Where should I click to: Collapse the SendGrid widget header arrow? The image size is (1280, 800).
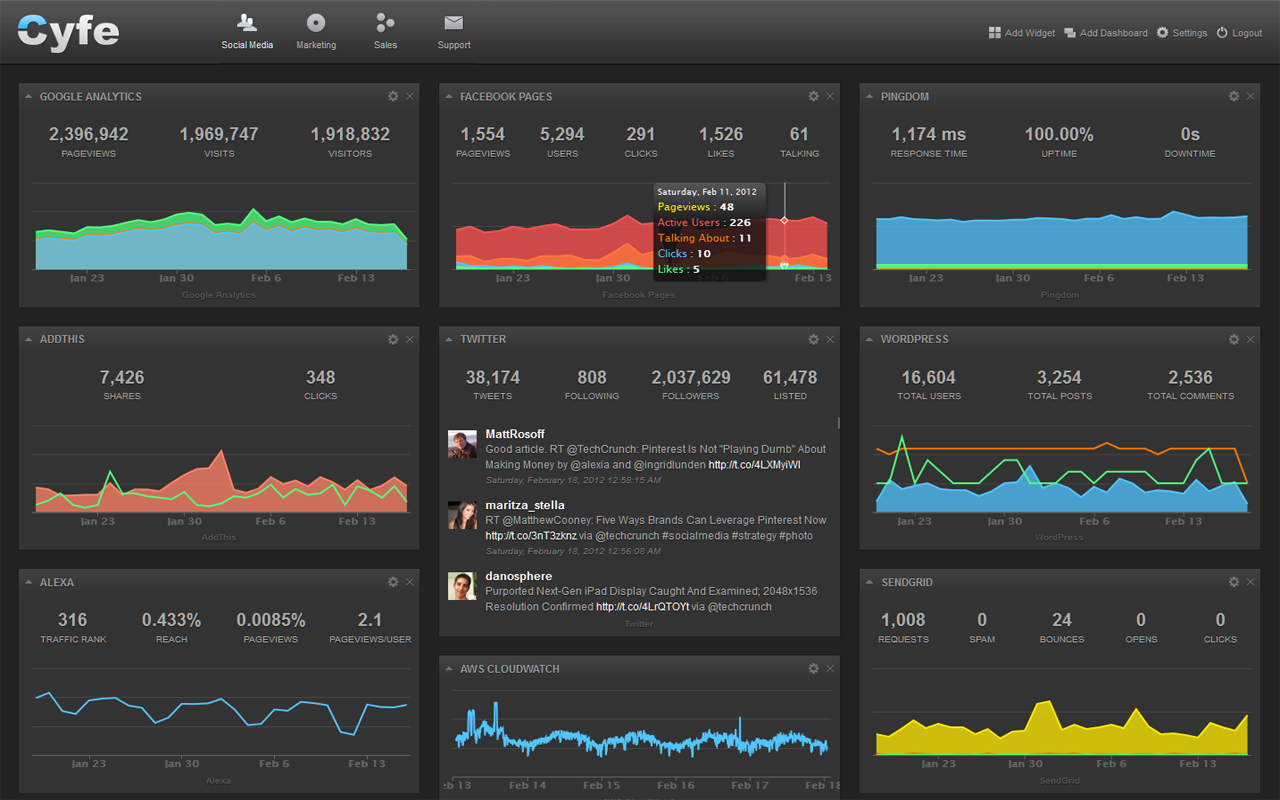tap(870, 582)
